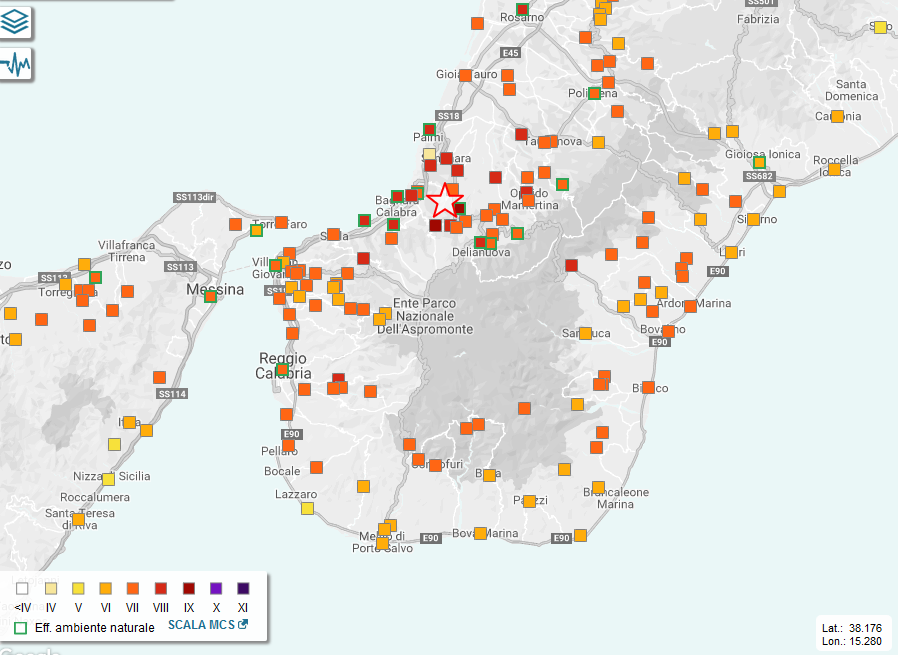Pick the dark violet XI legend swatch
898x655 pixels.
point(243,588)
